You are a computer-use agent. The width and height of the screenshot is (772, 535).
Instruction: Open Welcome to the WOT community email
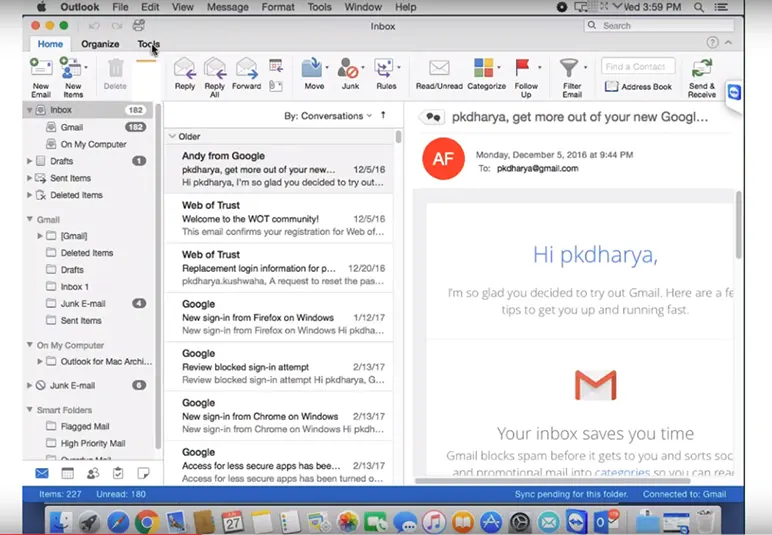(279, 218)
